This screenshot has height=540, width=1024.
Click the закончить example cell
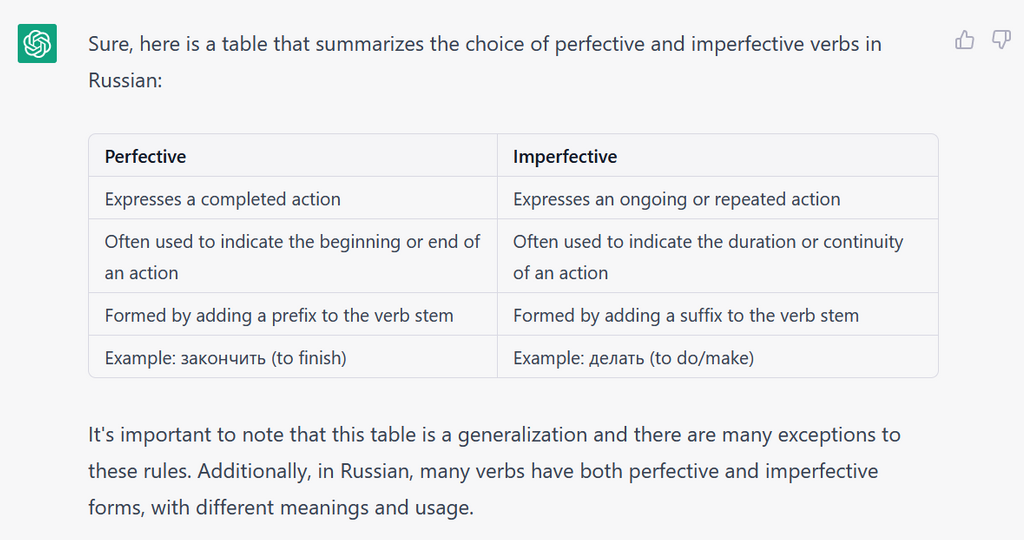[226, 357]
